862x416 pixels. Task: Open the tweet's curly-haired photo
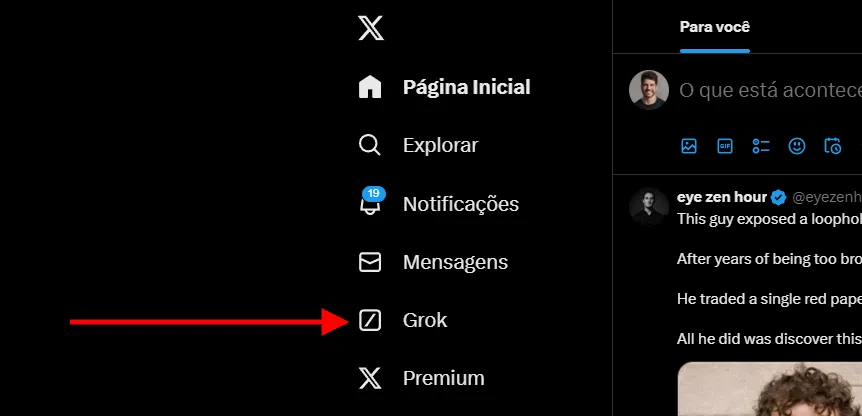pyautogui.click(x=770, y=389)
